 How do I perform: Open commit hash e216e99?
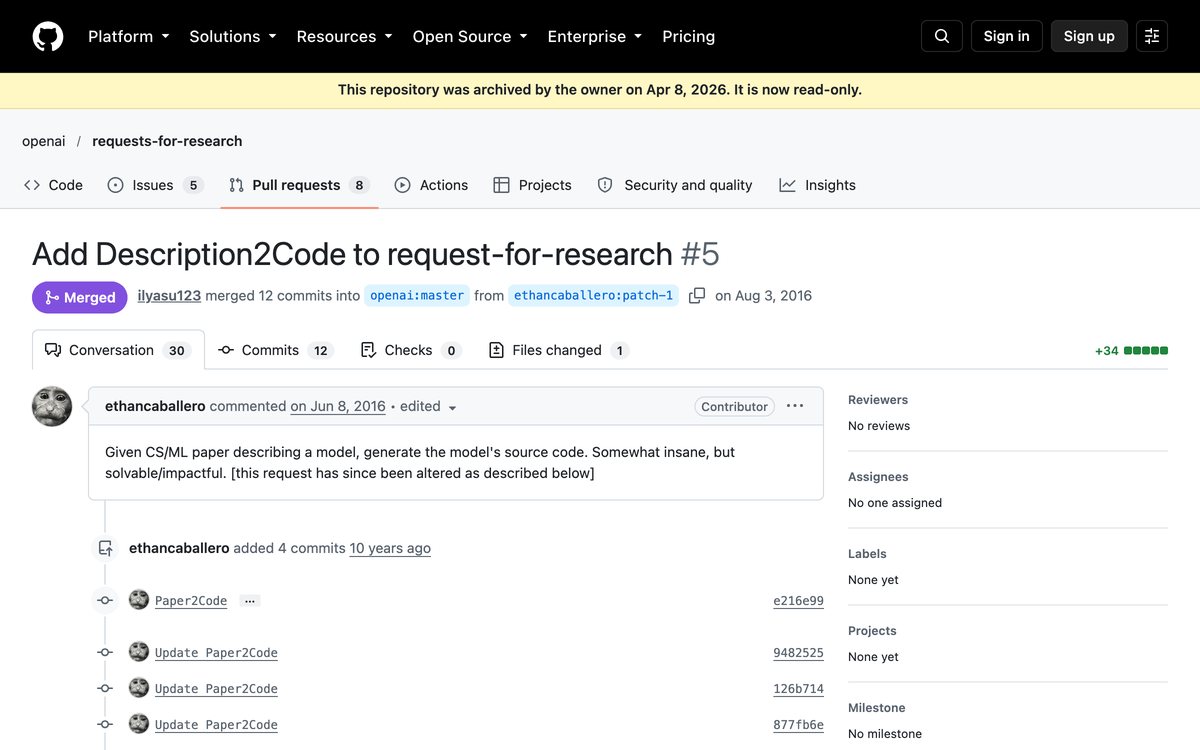[798, 601]
